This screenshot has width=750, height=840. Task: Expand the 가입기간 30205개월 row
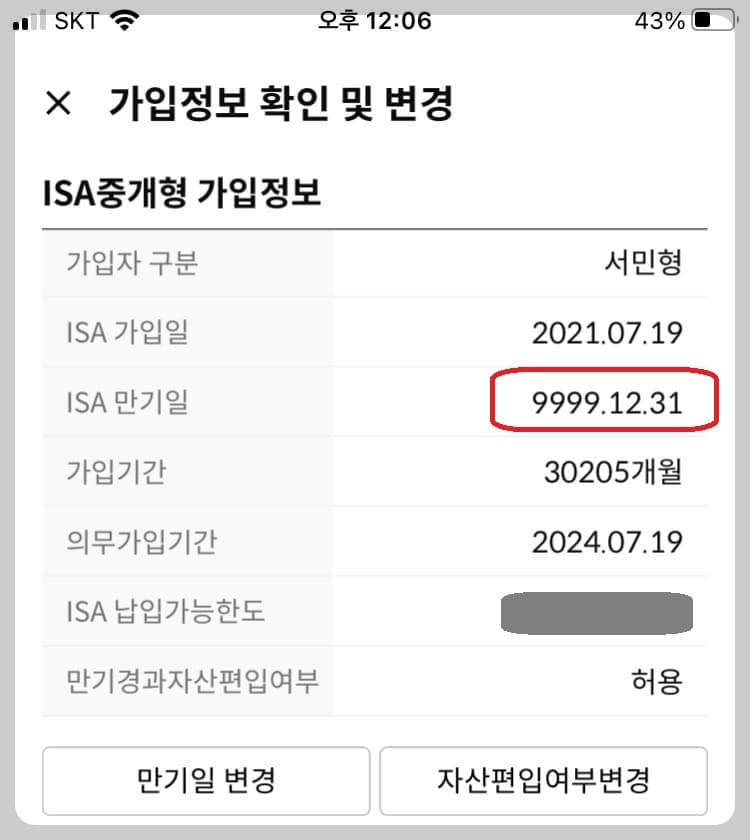pyautogui.click(x=375, y=470)
